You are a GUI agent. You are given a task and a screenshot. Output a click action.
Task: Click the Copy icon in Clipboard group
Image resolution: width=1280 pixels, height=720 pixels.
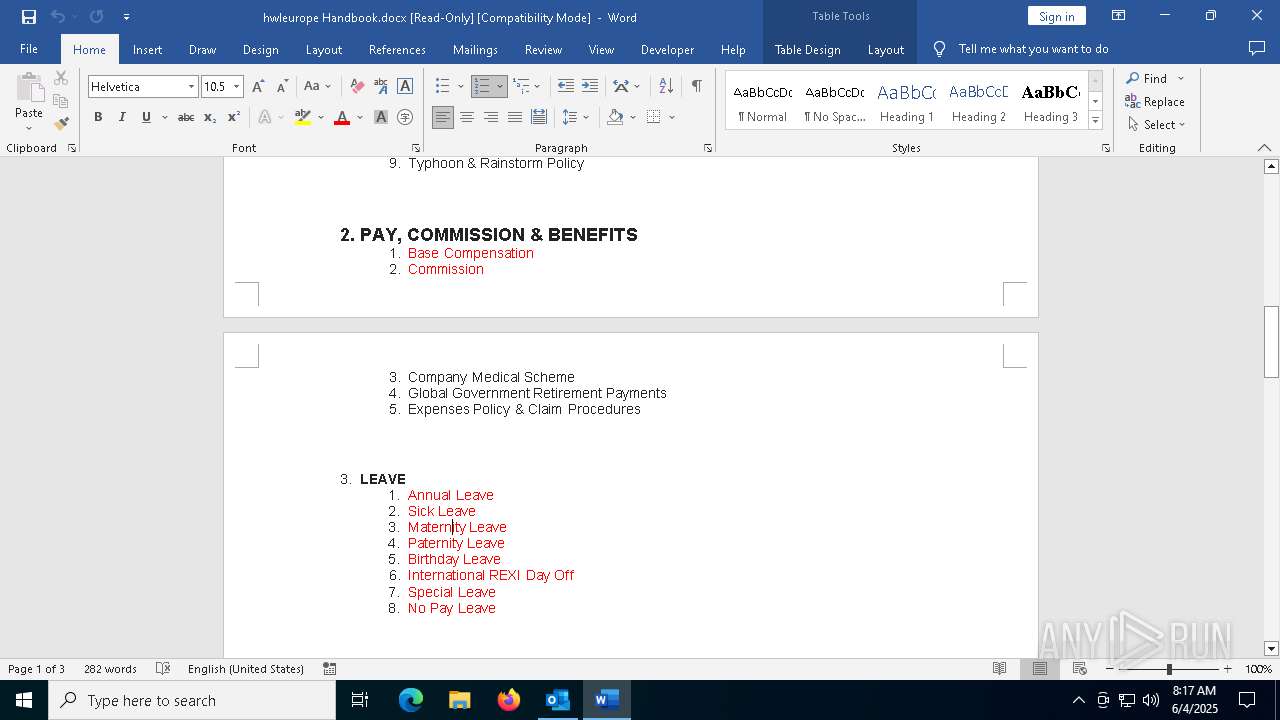(61, 101)
